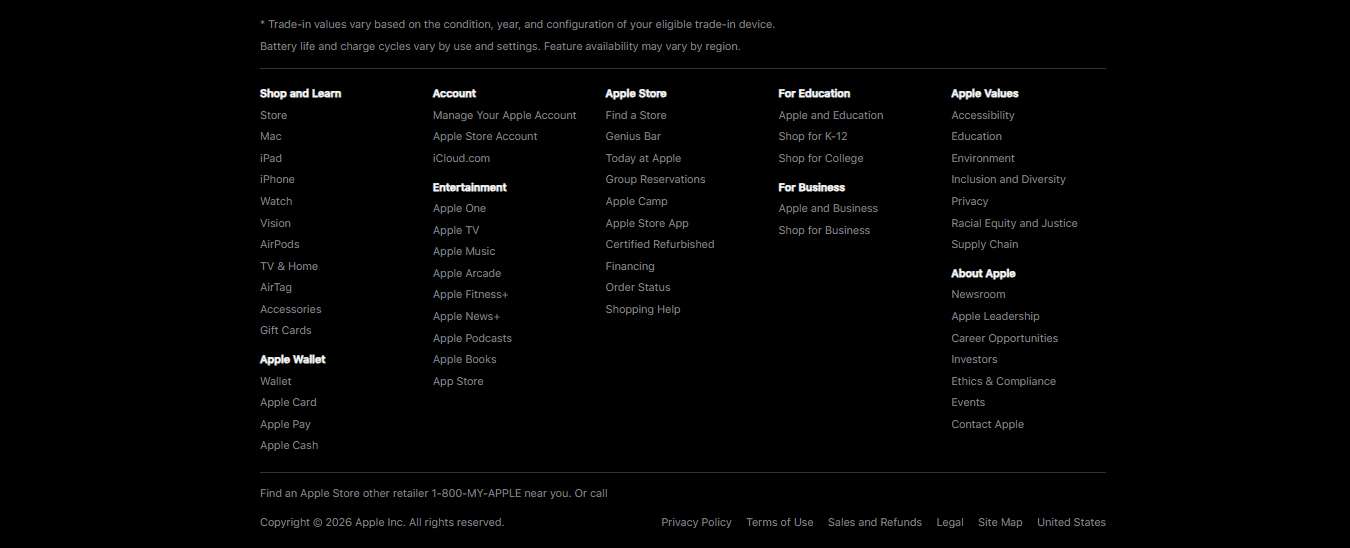The image size is (1350, 548).
Task: Go to Apple Store Account link
Action: [x=485, y=136]
